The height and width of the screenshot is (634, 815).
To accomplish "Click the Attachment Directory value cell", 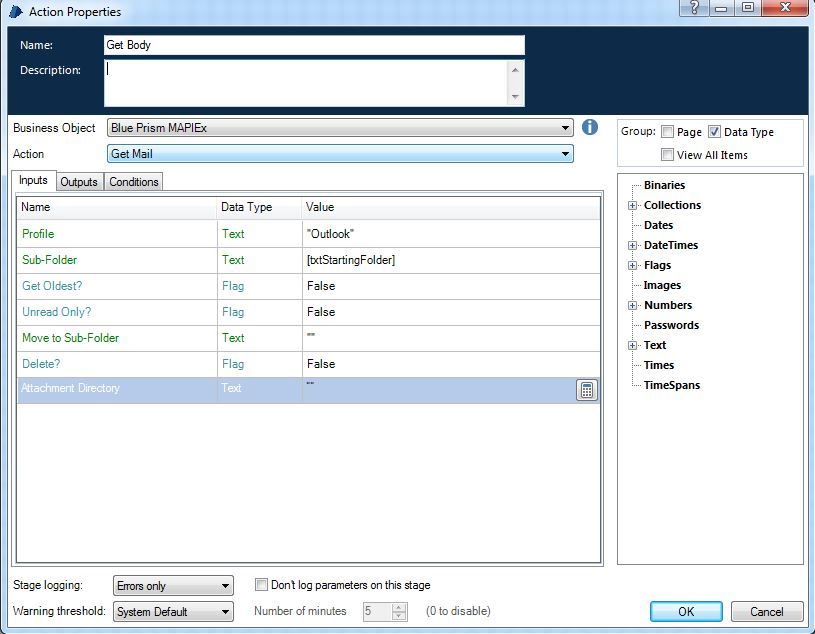I will tap(439, 390).
